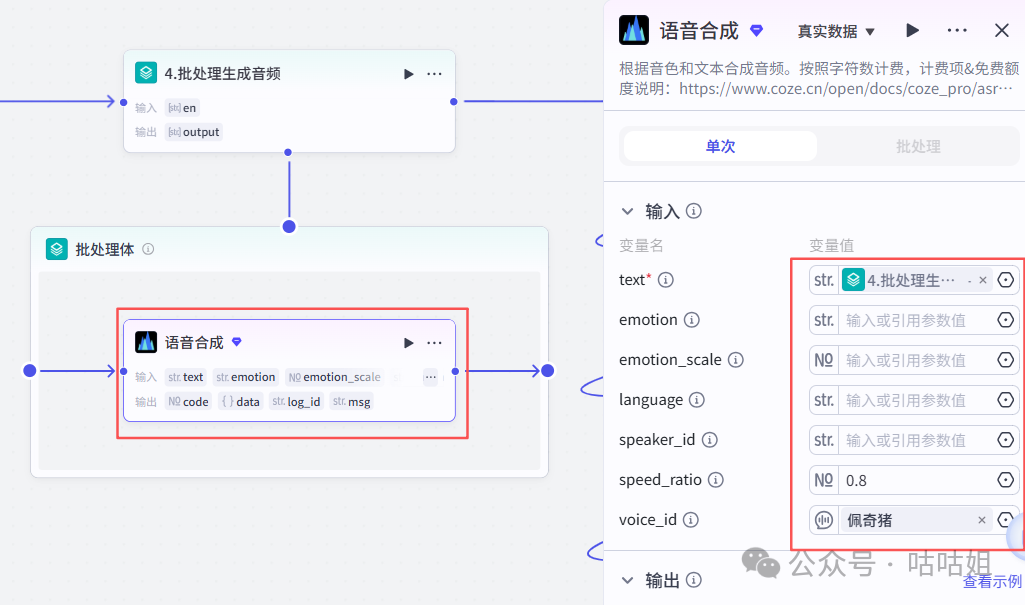Image resolution: width=1025 pixels, height=605 pixels.
Task: Switch to the 批处理 tab
Action: (x=917, y=146)
